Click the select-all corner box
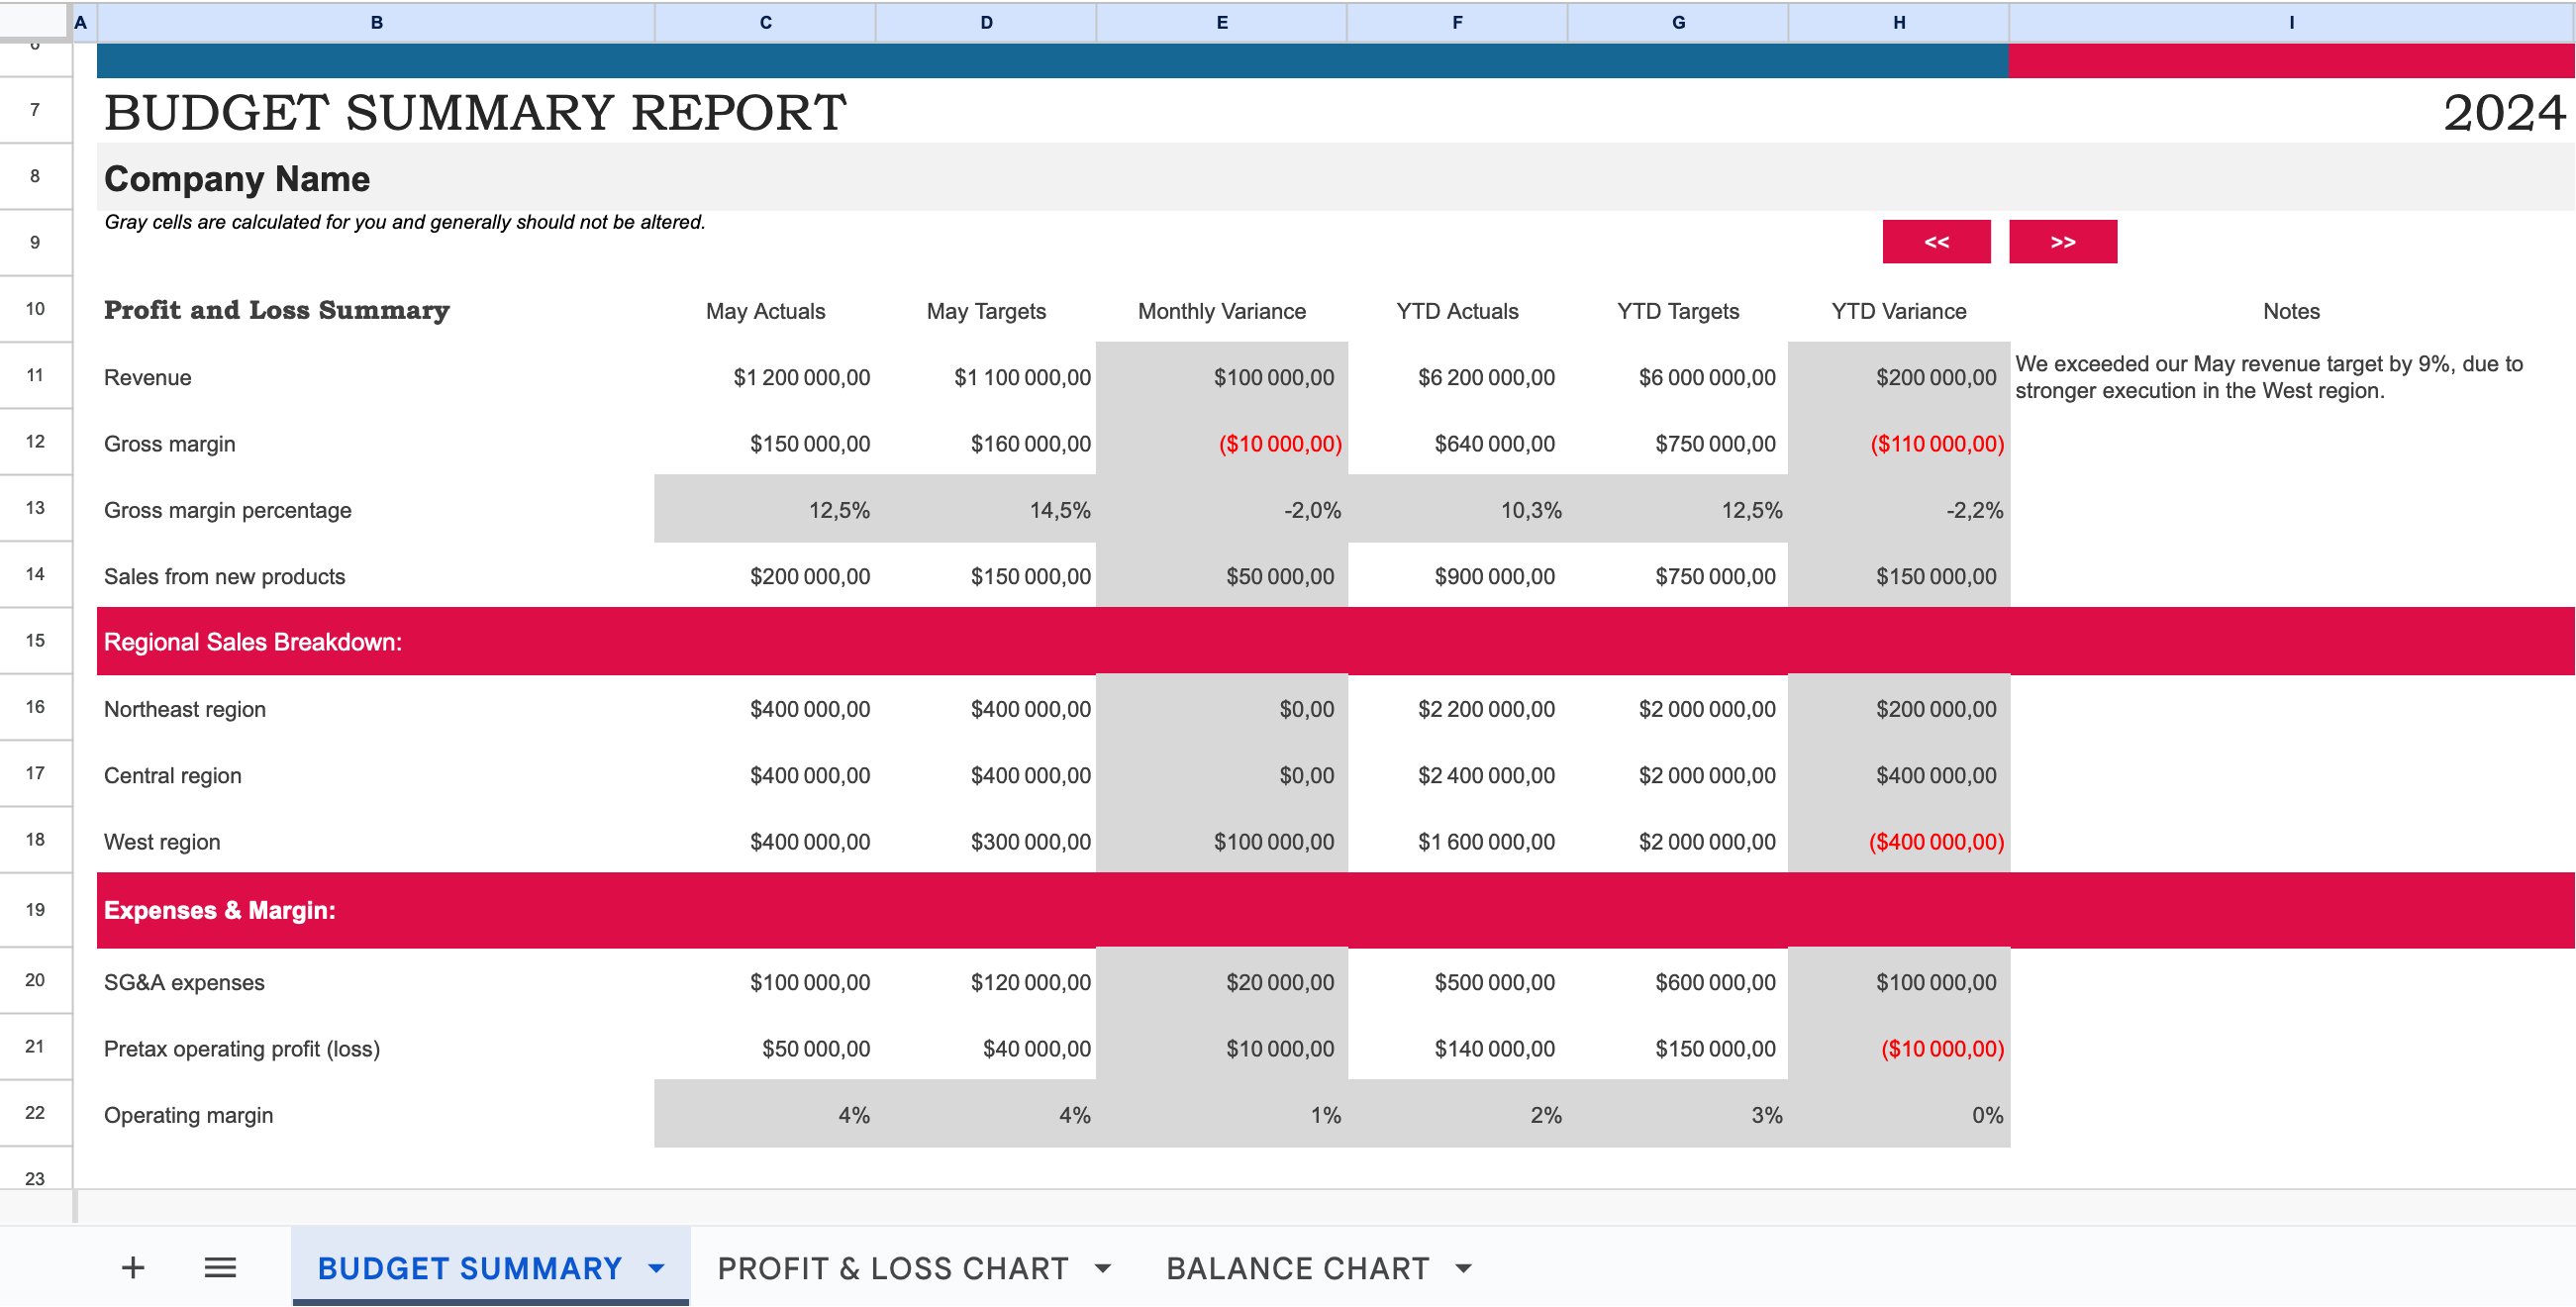Screen dimensions: 2576x1307 click(35, 20)
